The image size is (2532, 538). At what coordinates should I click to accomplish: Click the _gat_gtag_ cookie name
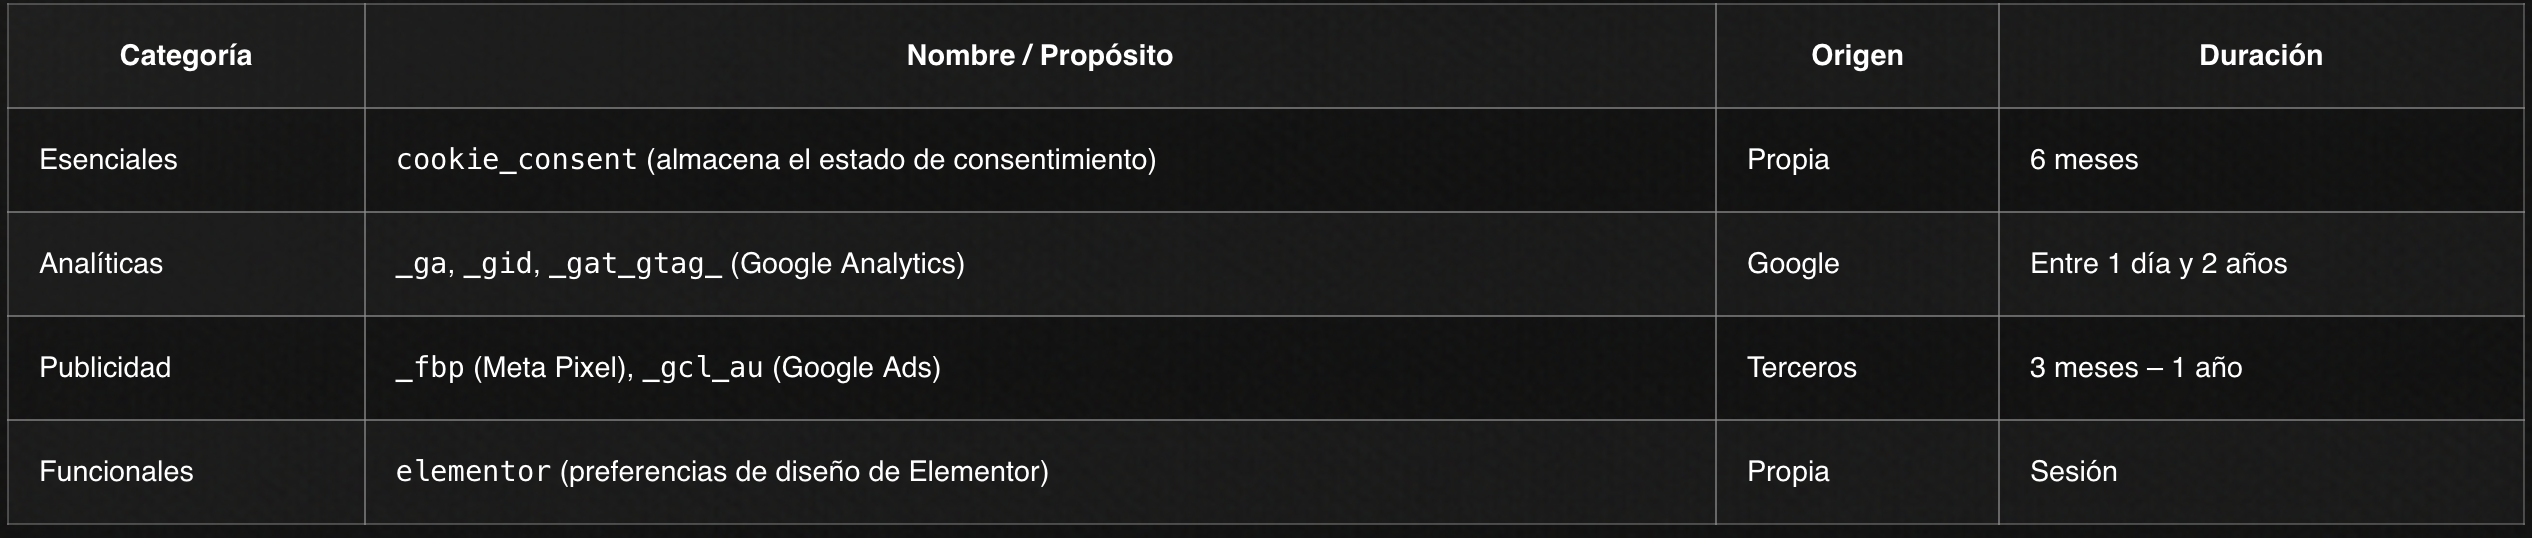pyautogui.click(x=635, y=264)
